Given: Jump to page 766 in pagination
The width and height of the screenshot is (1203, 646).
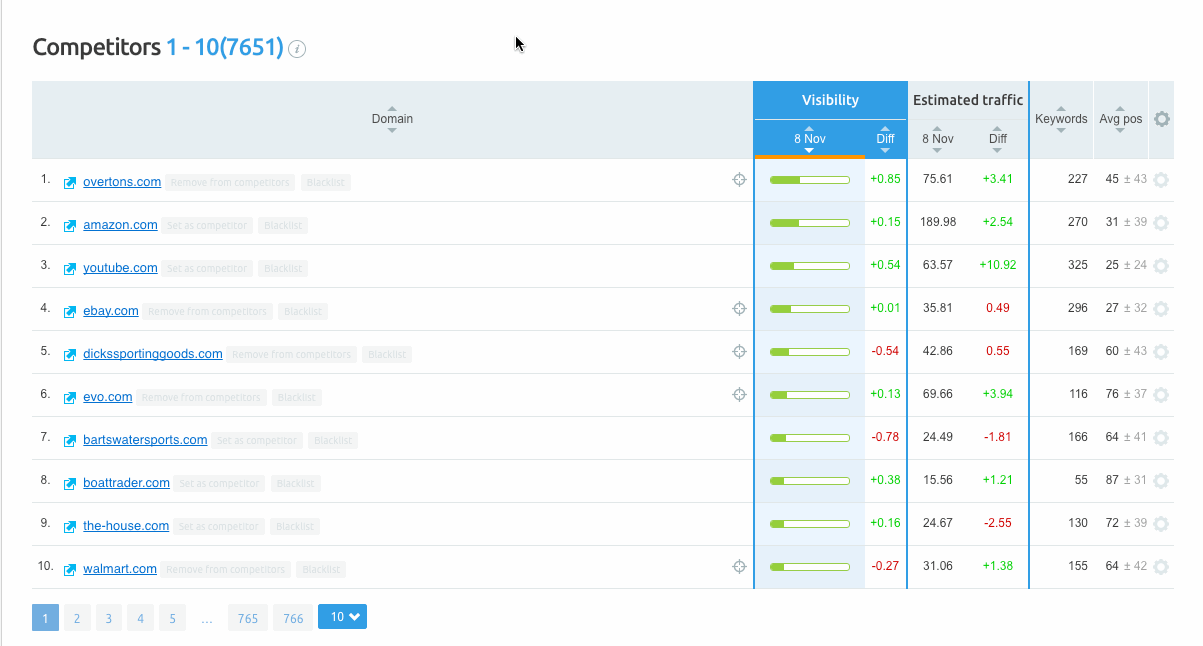Looking at the screenshot, I should (x=293, y=617).
